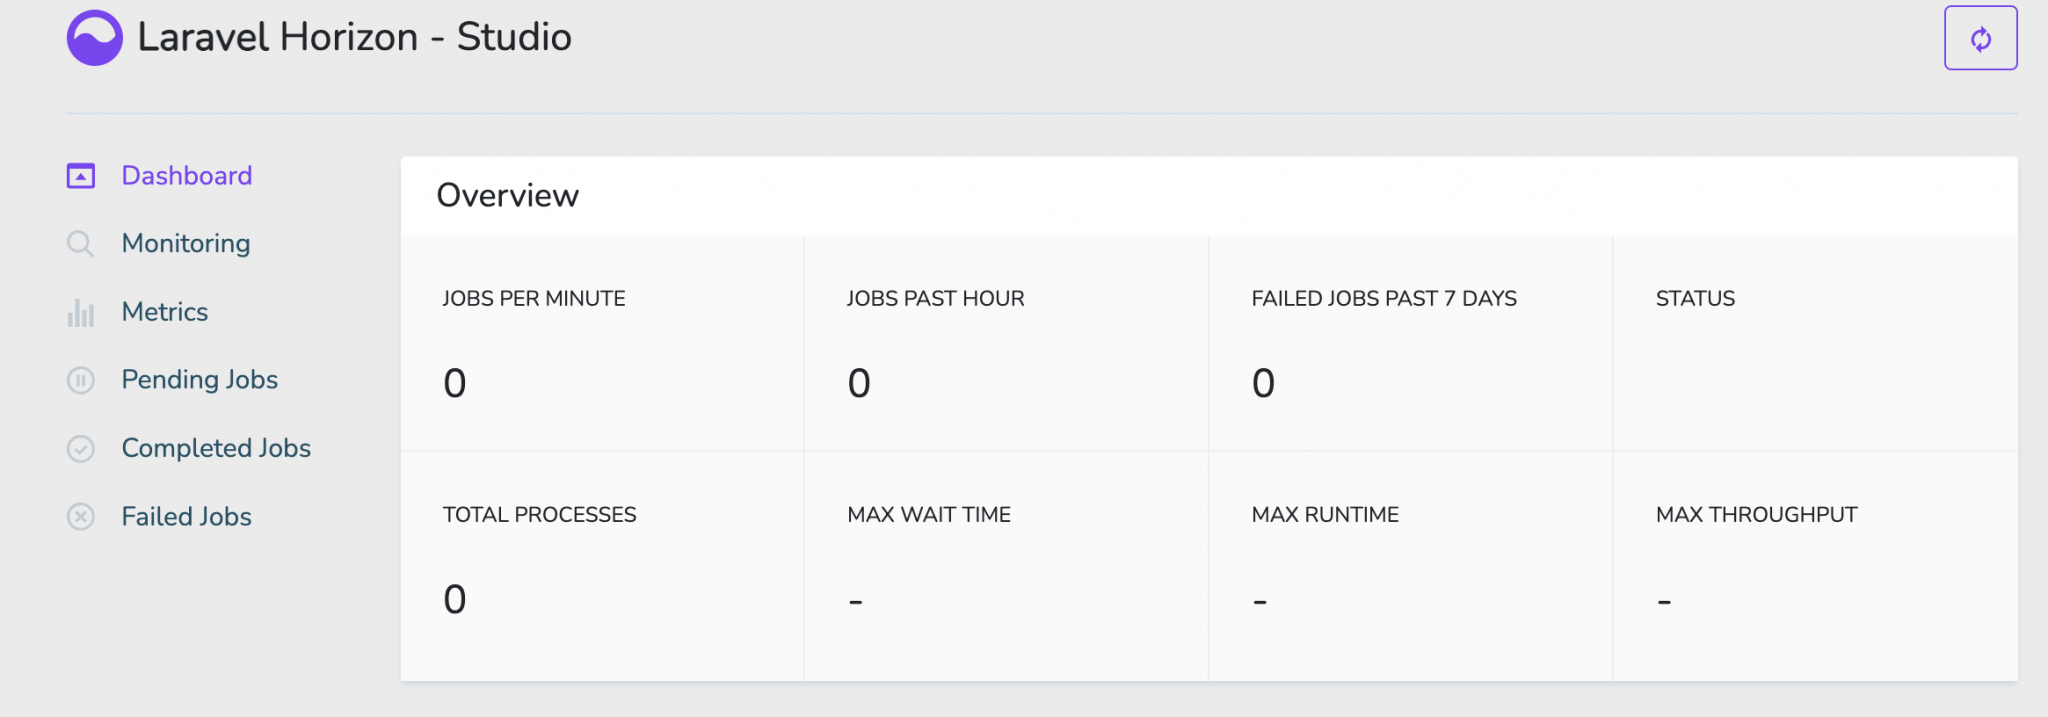The height and width of the screenshot is (717, 2048).
Task: Click the refresh button at top right
Action: [x=1980, y=39]
